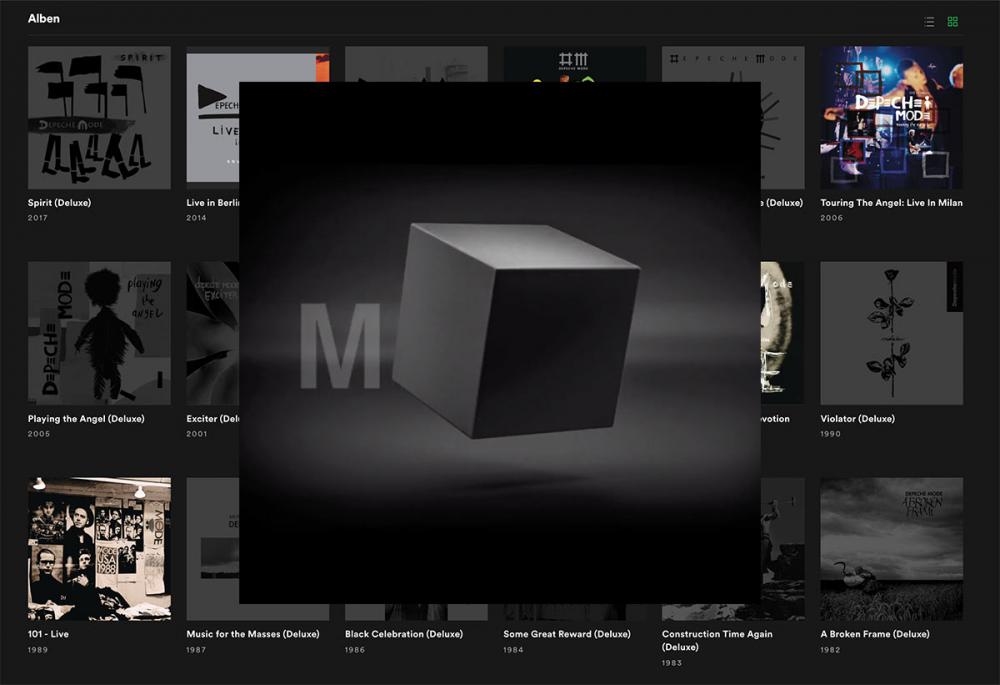Screen dimensions: 1000x685
Task: Open Music for the Masses album cover
Action: (212, 549)
